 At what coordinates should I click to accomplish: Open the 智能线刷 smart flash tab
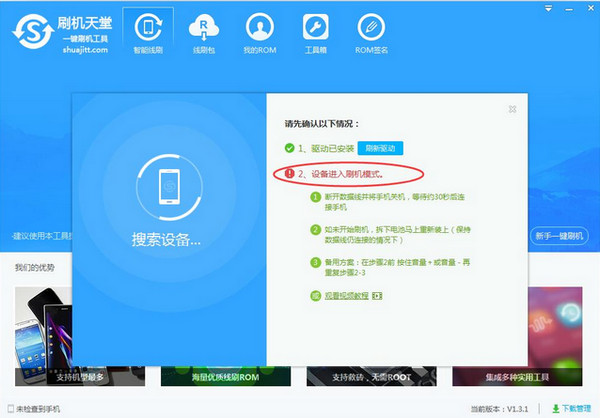148,33
